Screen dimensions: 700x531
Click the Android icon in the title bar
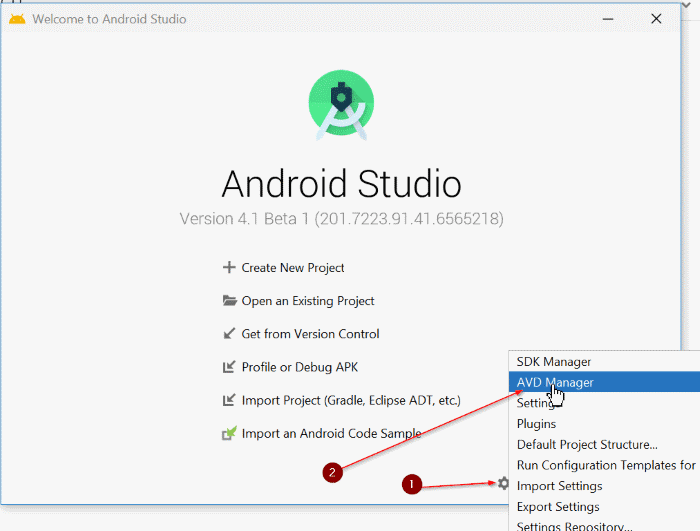pyautogui.click(x=17, y=19)
